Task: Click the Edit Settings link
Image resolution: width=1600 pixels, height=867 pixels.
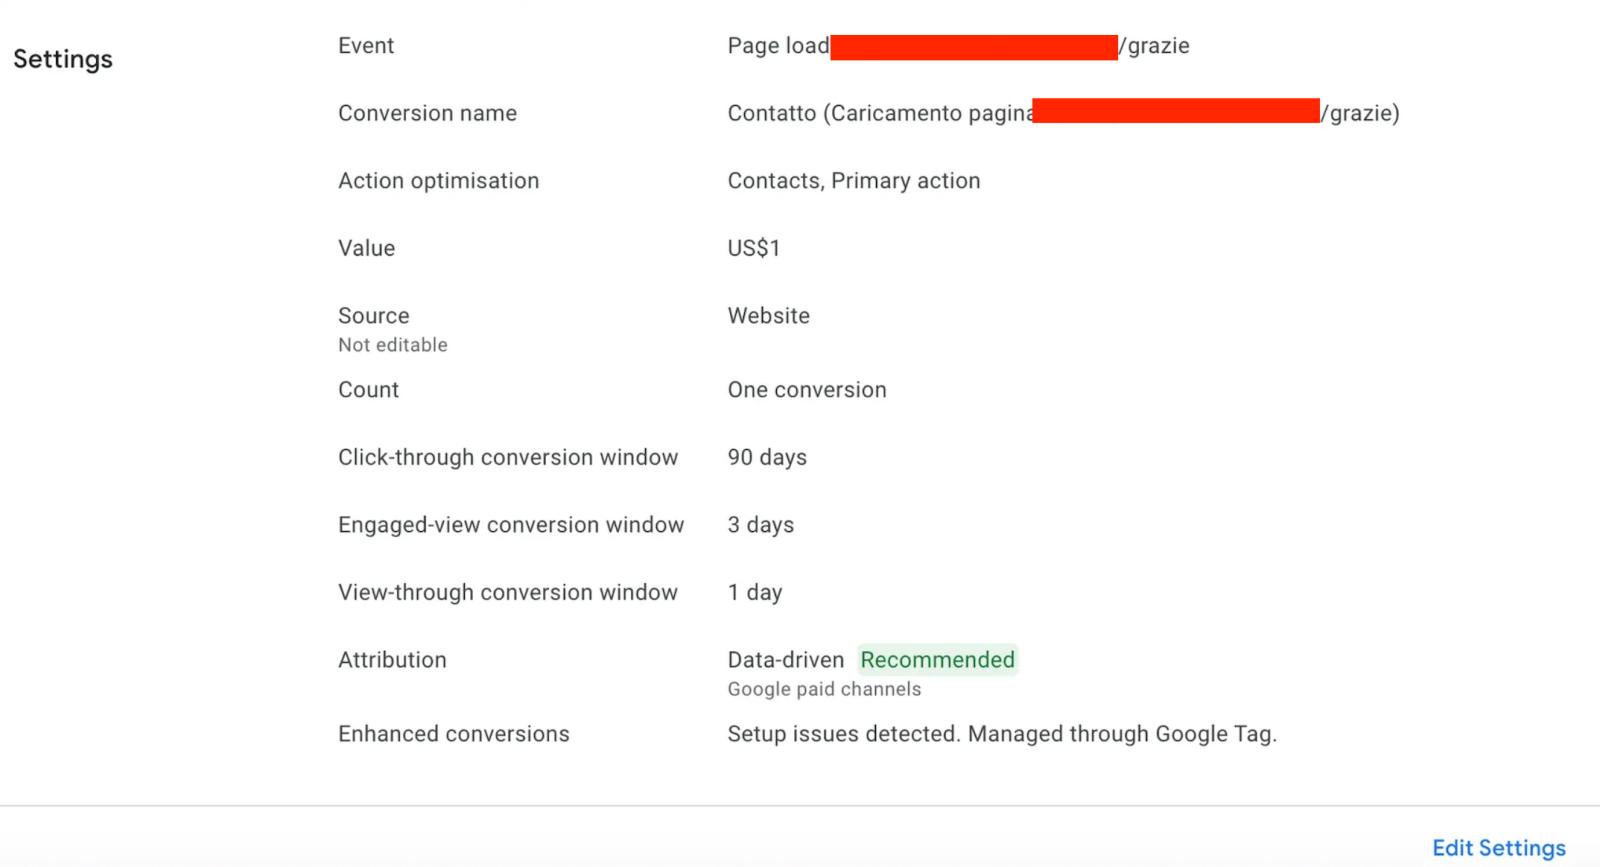Action: tap(1498, 848)
